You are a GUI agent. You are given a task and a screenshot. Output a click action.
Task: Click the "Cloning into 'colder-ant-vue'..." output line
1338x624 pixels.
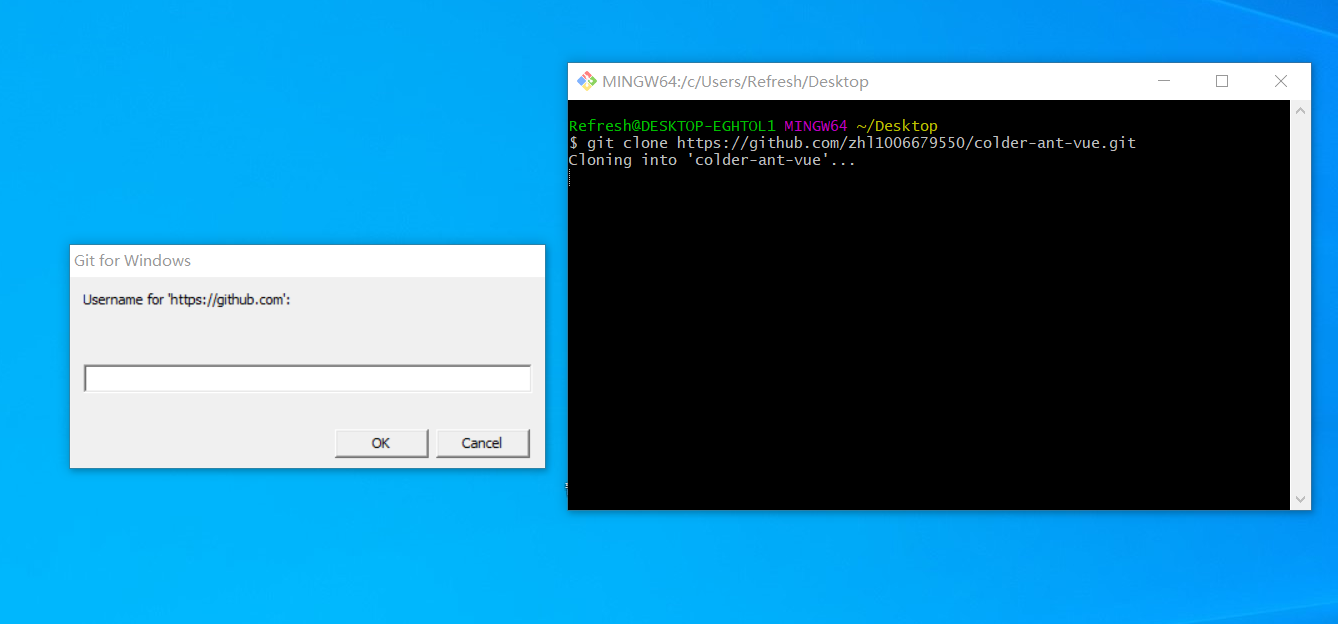click(712, 160)
